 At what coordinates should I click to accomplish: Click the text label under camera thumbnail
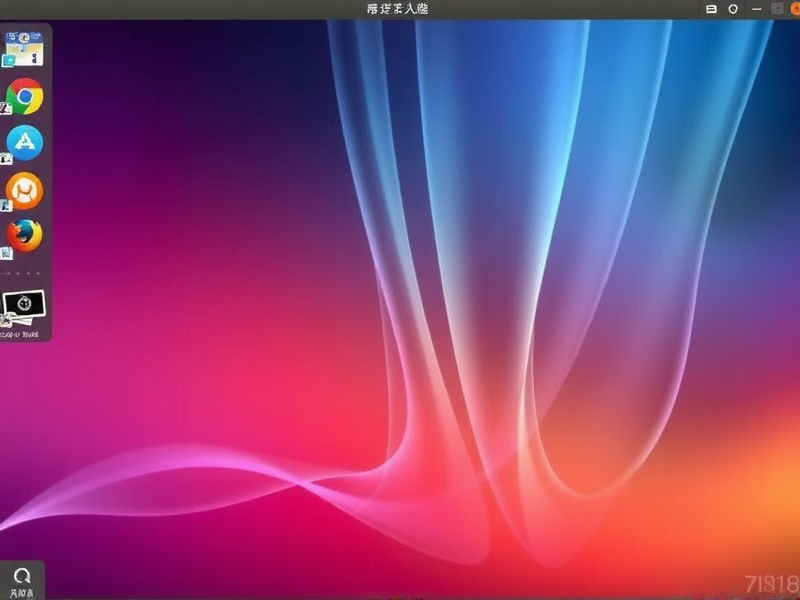(25, 333)
